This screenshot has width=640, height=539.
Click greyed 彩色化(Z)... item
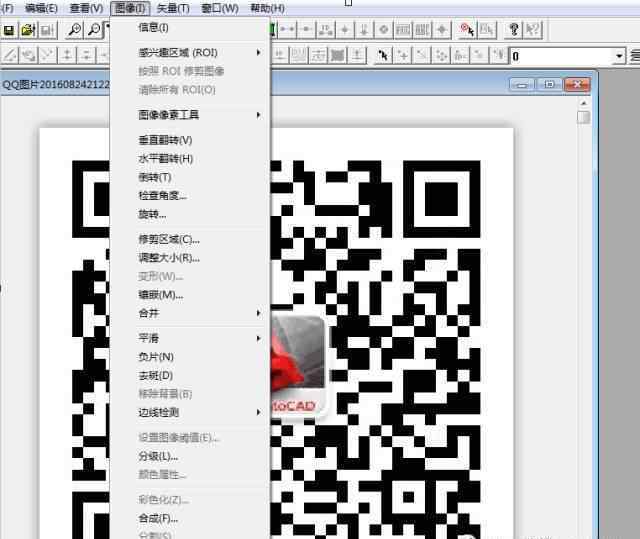[x=189, y=500]
